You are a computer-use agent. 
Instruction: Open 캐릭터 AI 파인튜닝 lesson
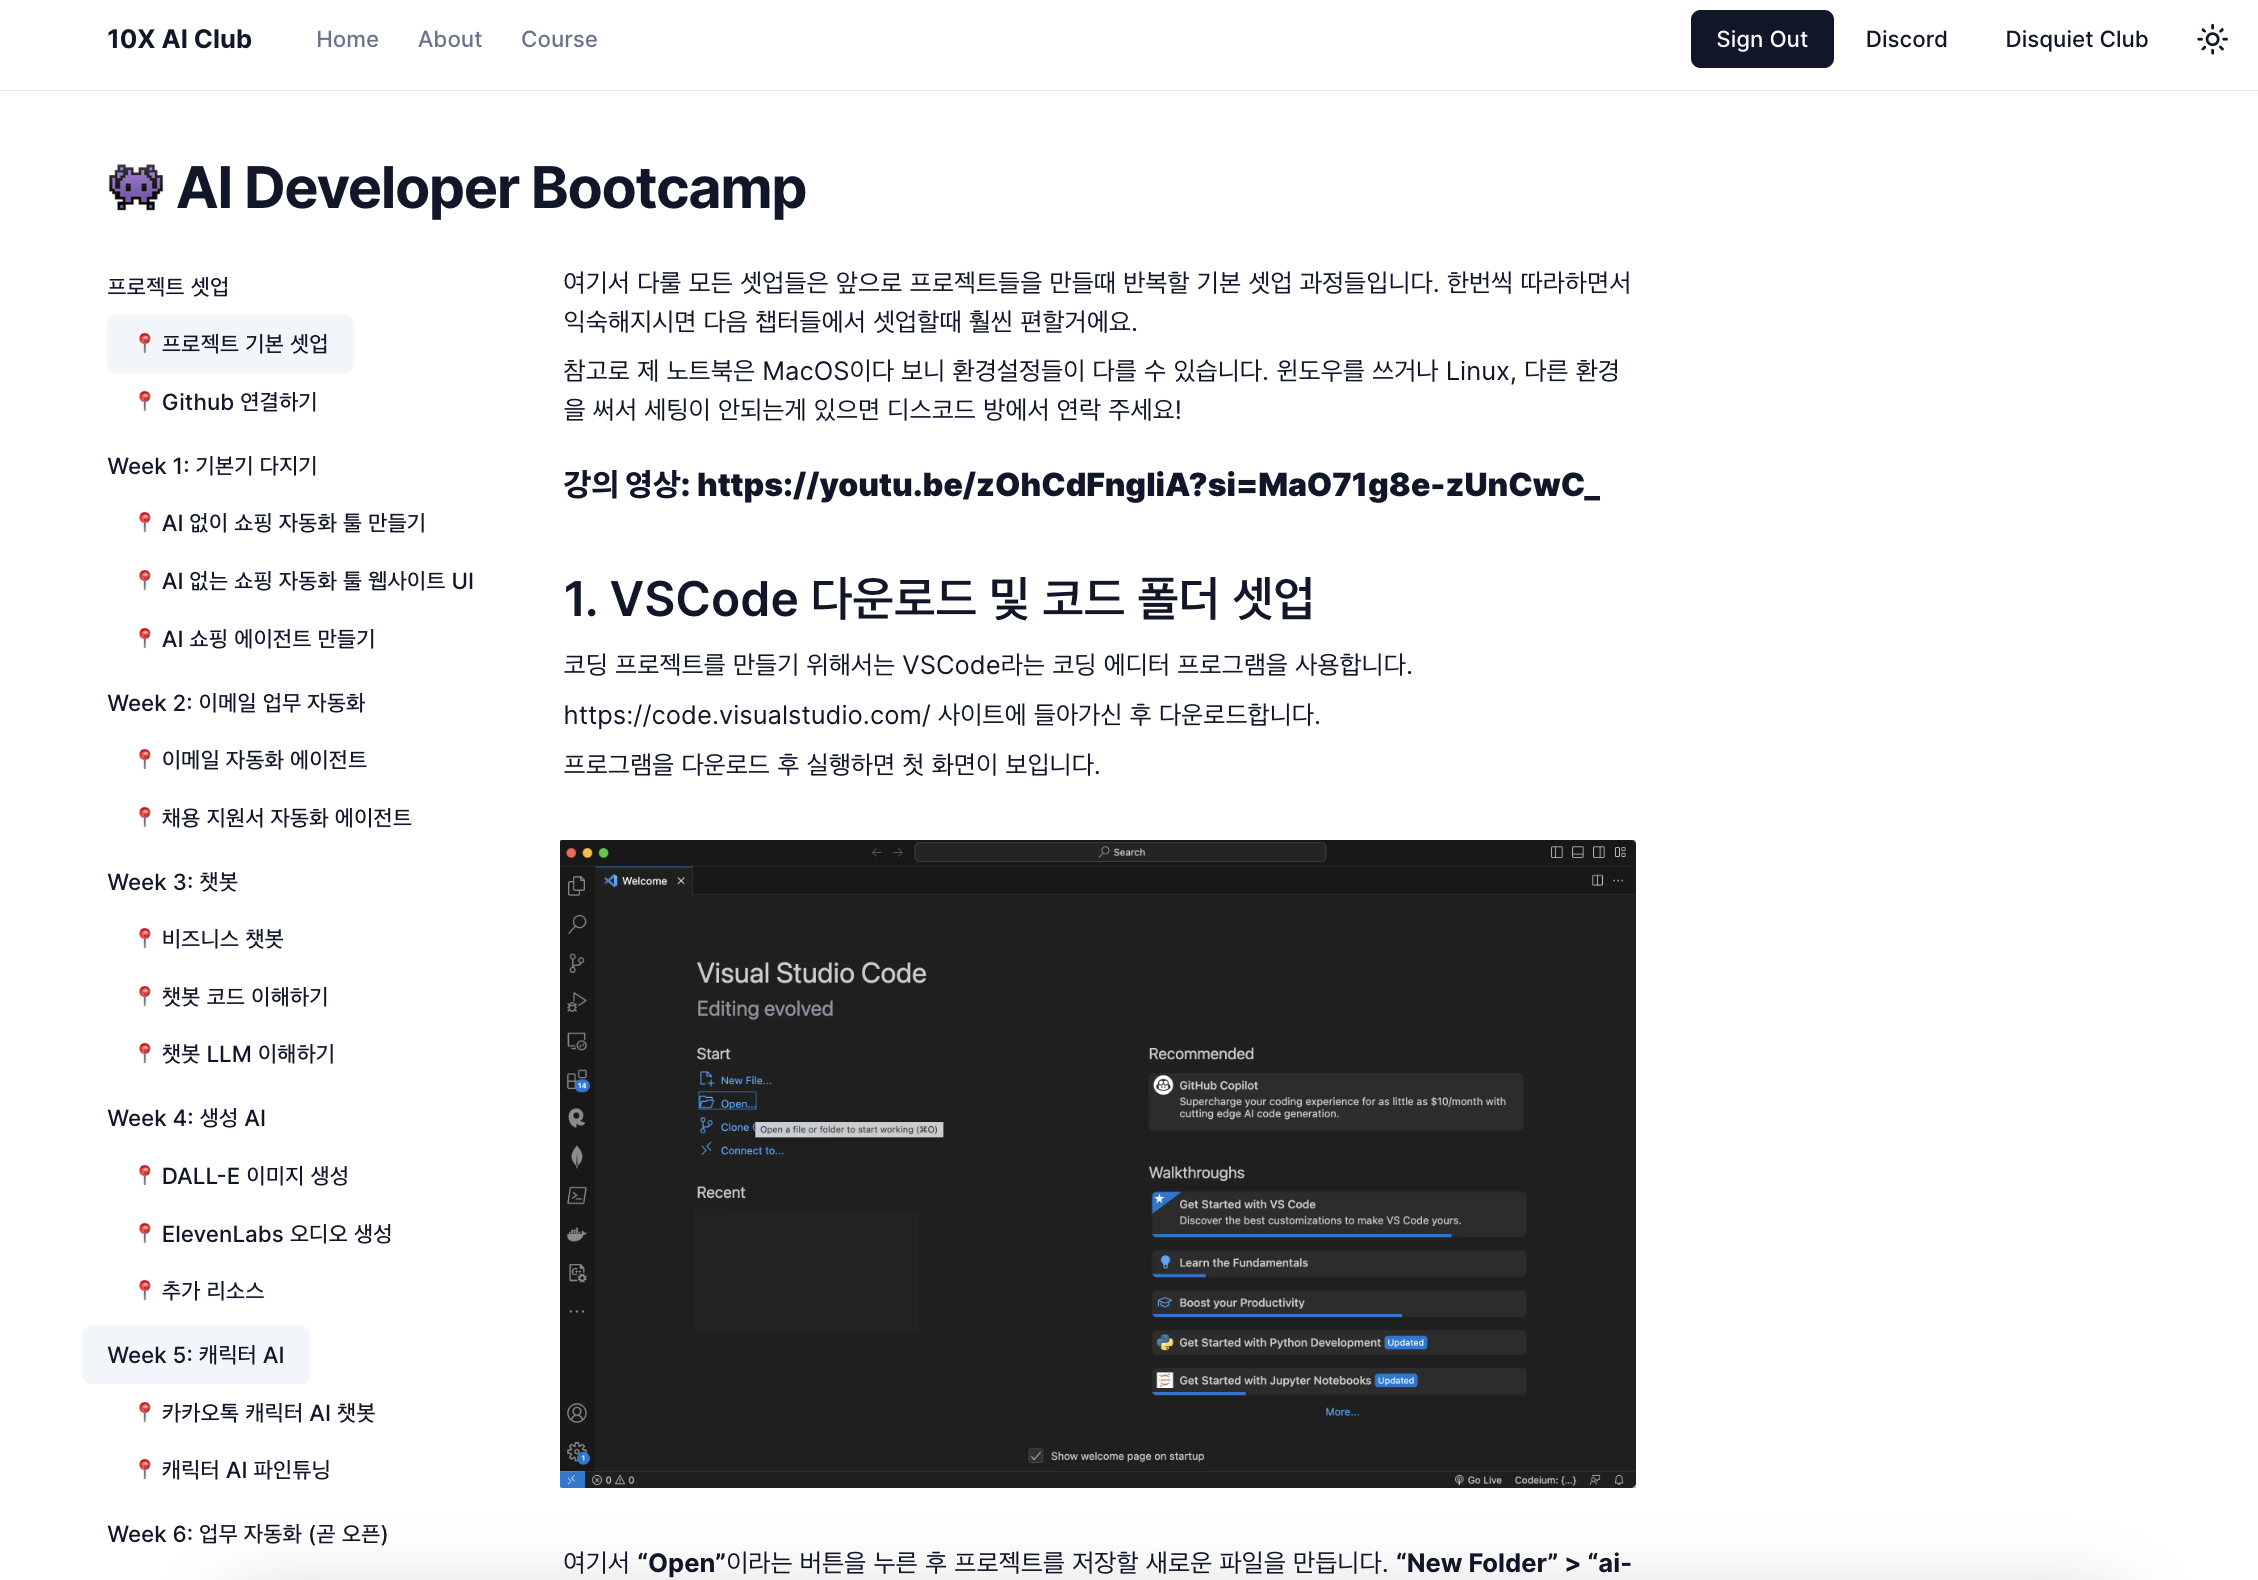click(x=233, y=1470)
